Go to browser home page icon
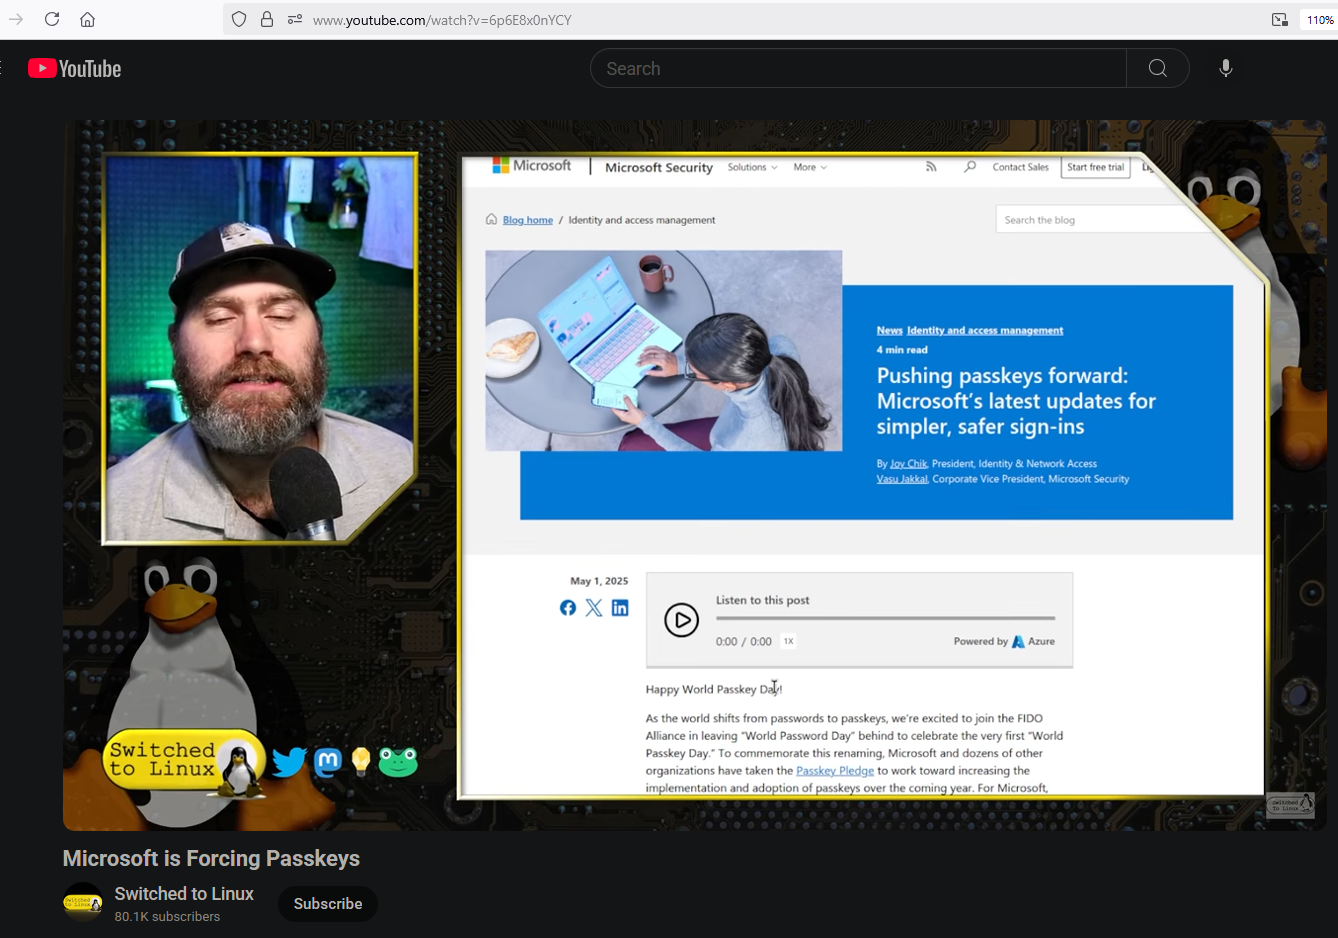The width and height of the screenshot is (1338, 938). pos(88,19)
